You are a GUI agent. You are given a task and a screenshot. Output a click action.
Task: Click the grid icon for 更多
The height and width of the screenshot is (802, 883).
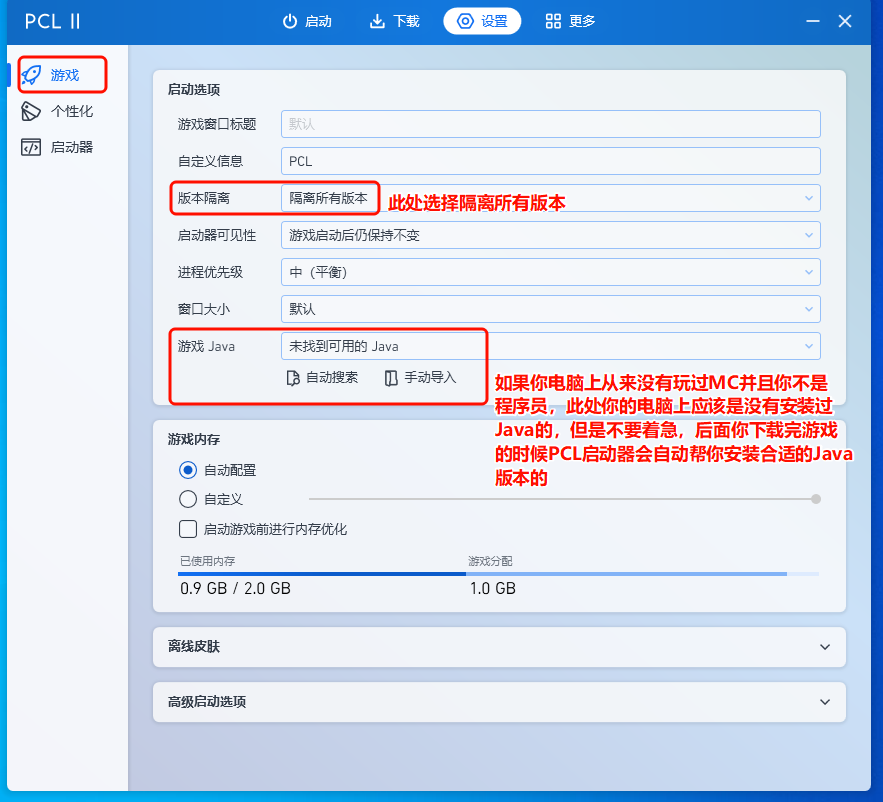(553, 21)
